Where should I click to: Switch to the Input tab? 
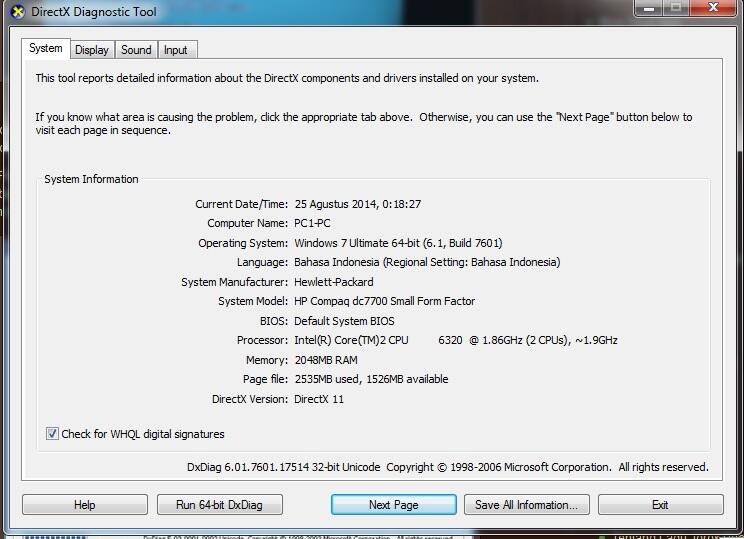[176, 50]
